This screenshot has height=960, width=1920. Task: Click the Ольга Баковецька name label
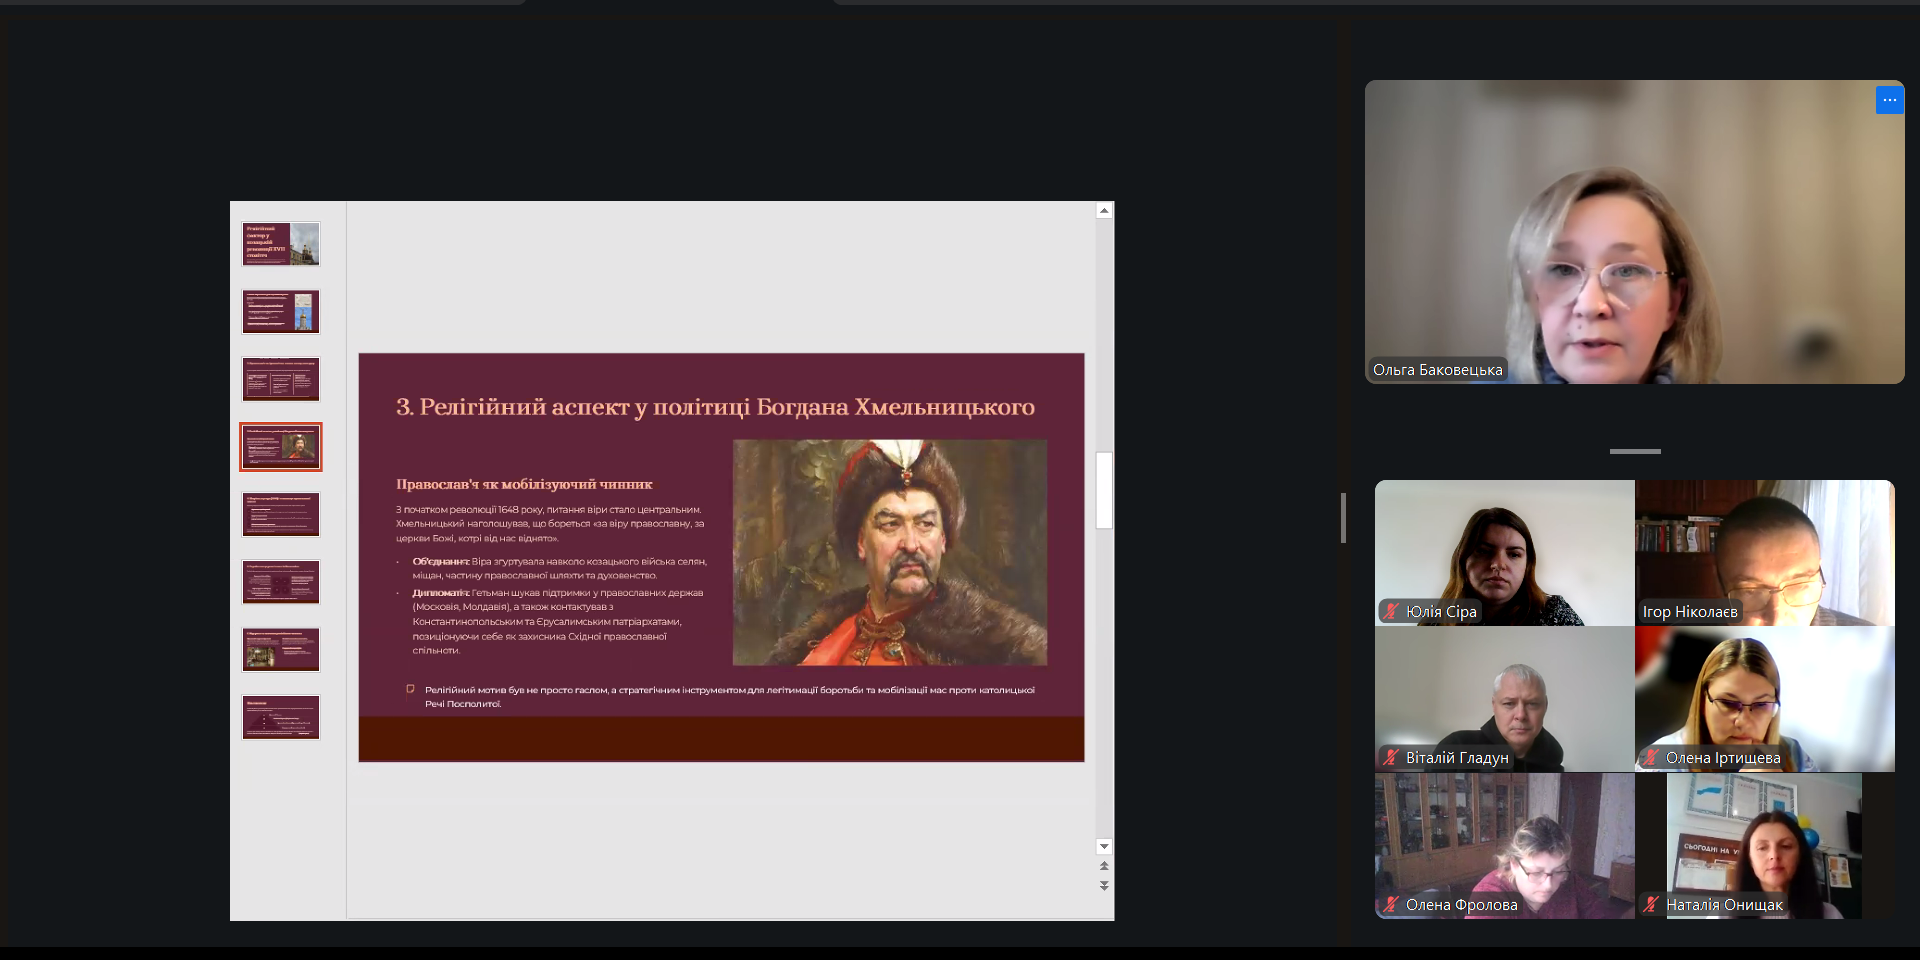tap(1437, 370)
